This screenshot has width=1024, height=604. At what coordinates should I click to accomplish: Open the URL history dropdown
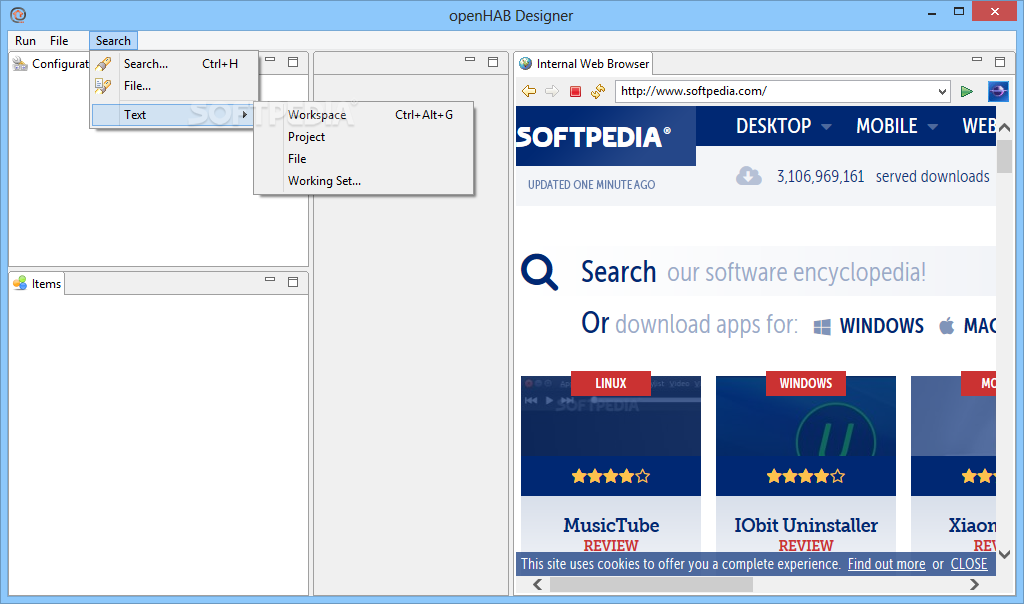click(x=942, y=91)
